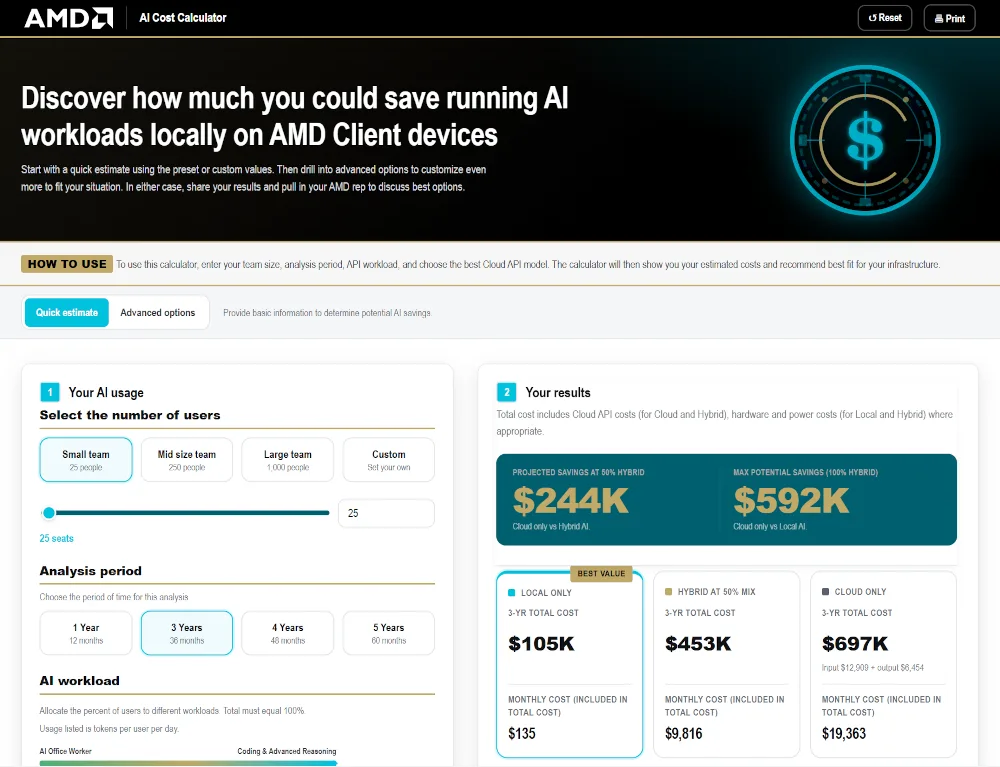Viewport: 1000px width, 767px height.
Task: Choose the 3 Years analysis period
Action: pyautogui.click(x=187, y=633)
